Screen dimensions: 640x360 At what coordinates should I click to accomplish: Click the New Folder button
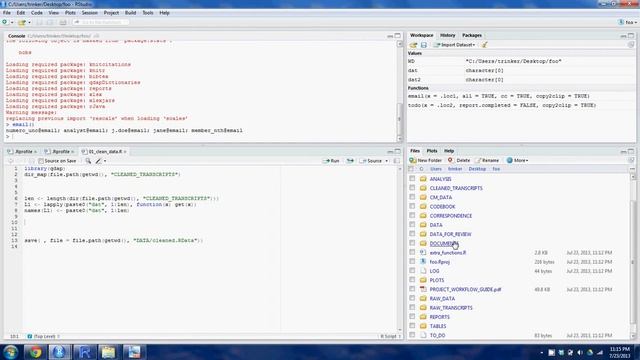click(x=426, y=160)
